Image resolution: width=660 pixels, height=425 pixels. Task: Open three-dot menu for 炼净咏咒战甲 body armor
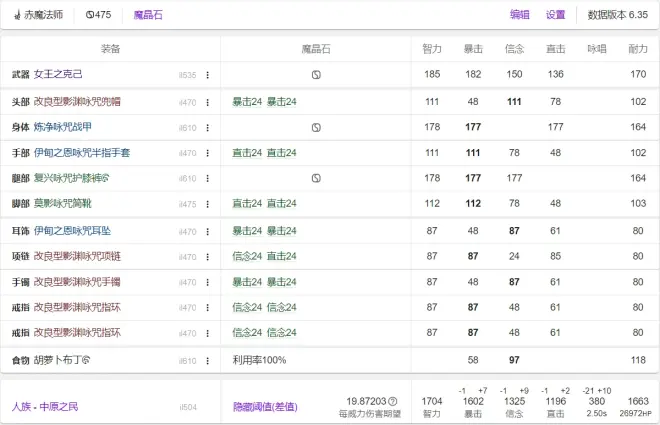pos(207,128)
